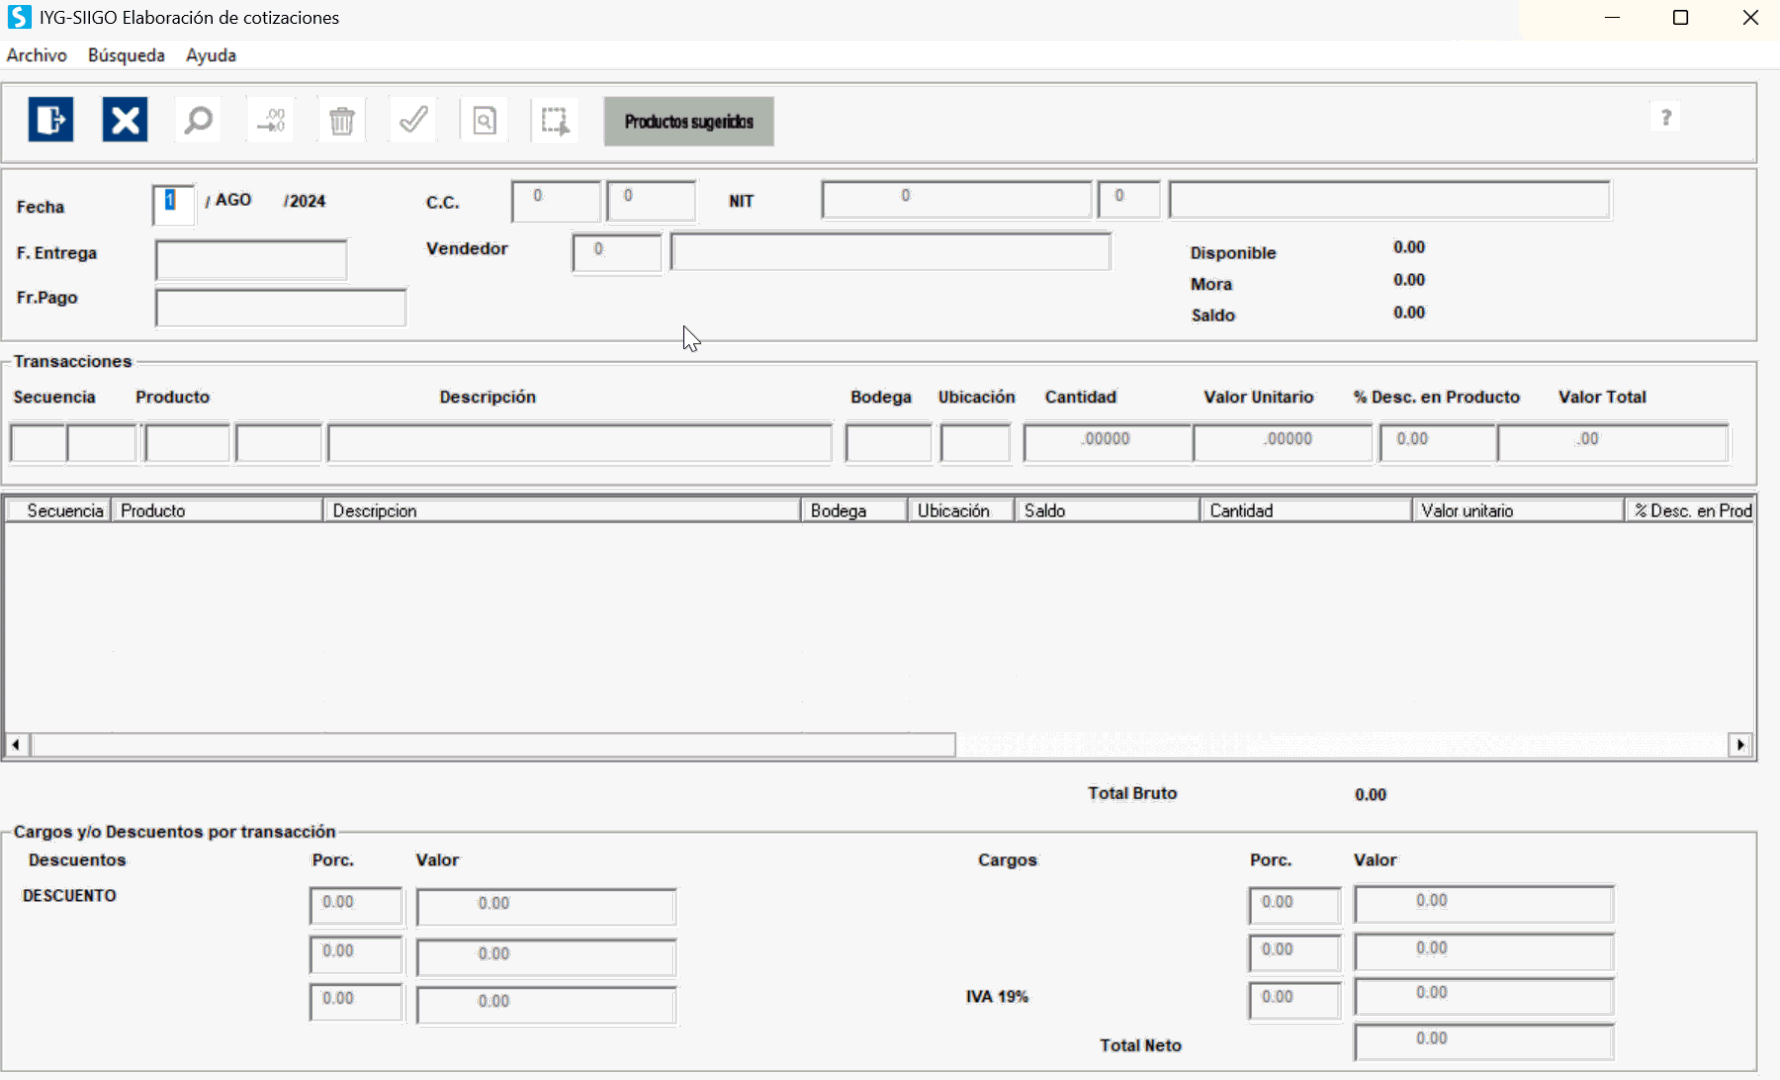Viewport: 1780px width, 1080px height.
Task: Click the Cantidad entry field
Action: (x=1108, y=442)
